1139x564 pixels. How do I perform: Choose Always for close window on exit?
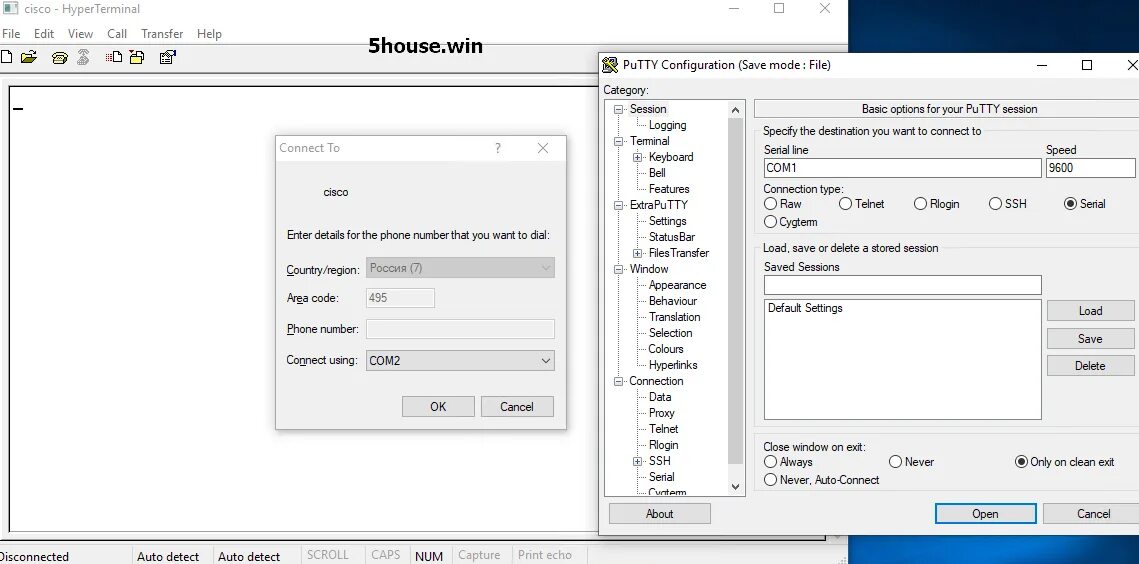click(771, 462)
